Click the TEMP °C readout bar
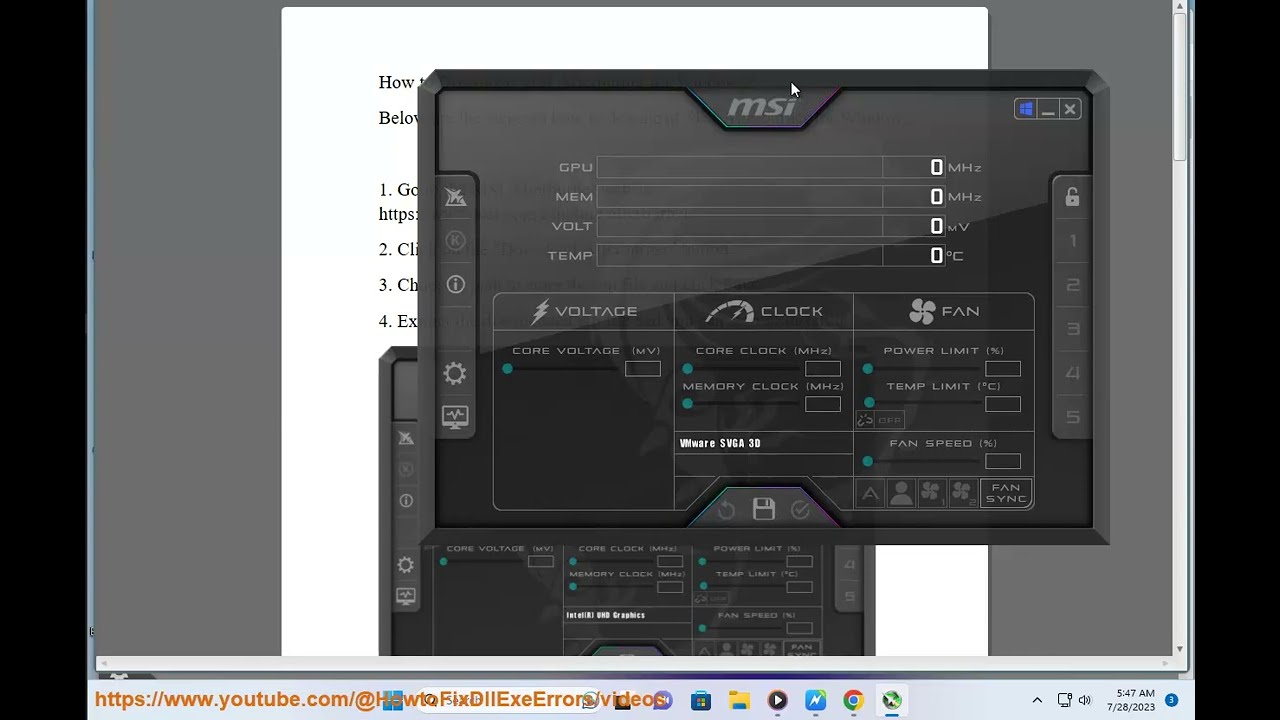The height and width of the screenshot is (720, 1280). tap(770, 255)
